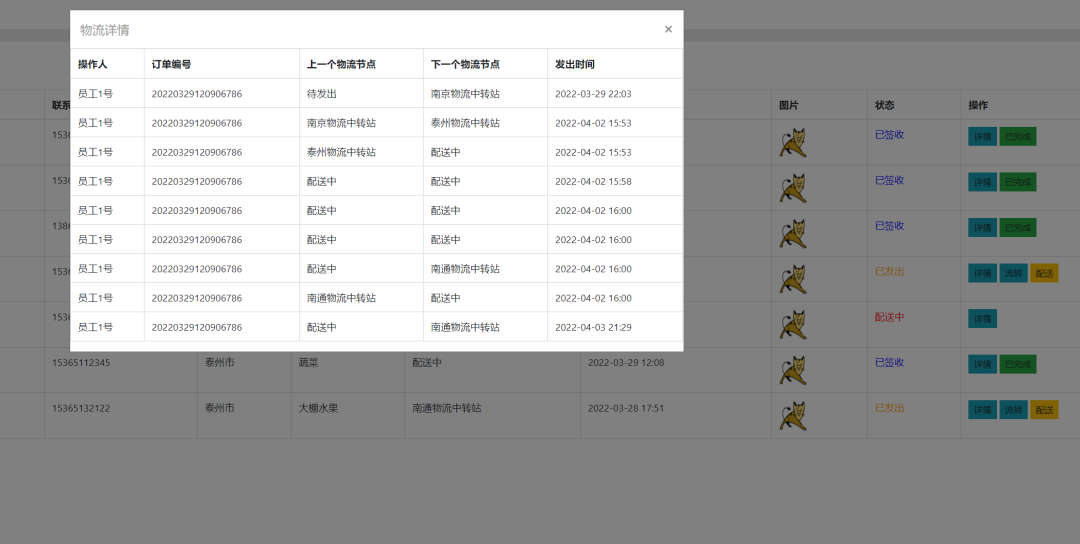Click 已完成 in the 15365112345 row
This screenshot has width=1080, height=544.
click(x=1018, y=364)
